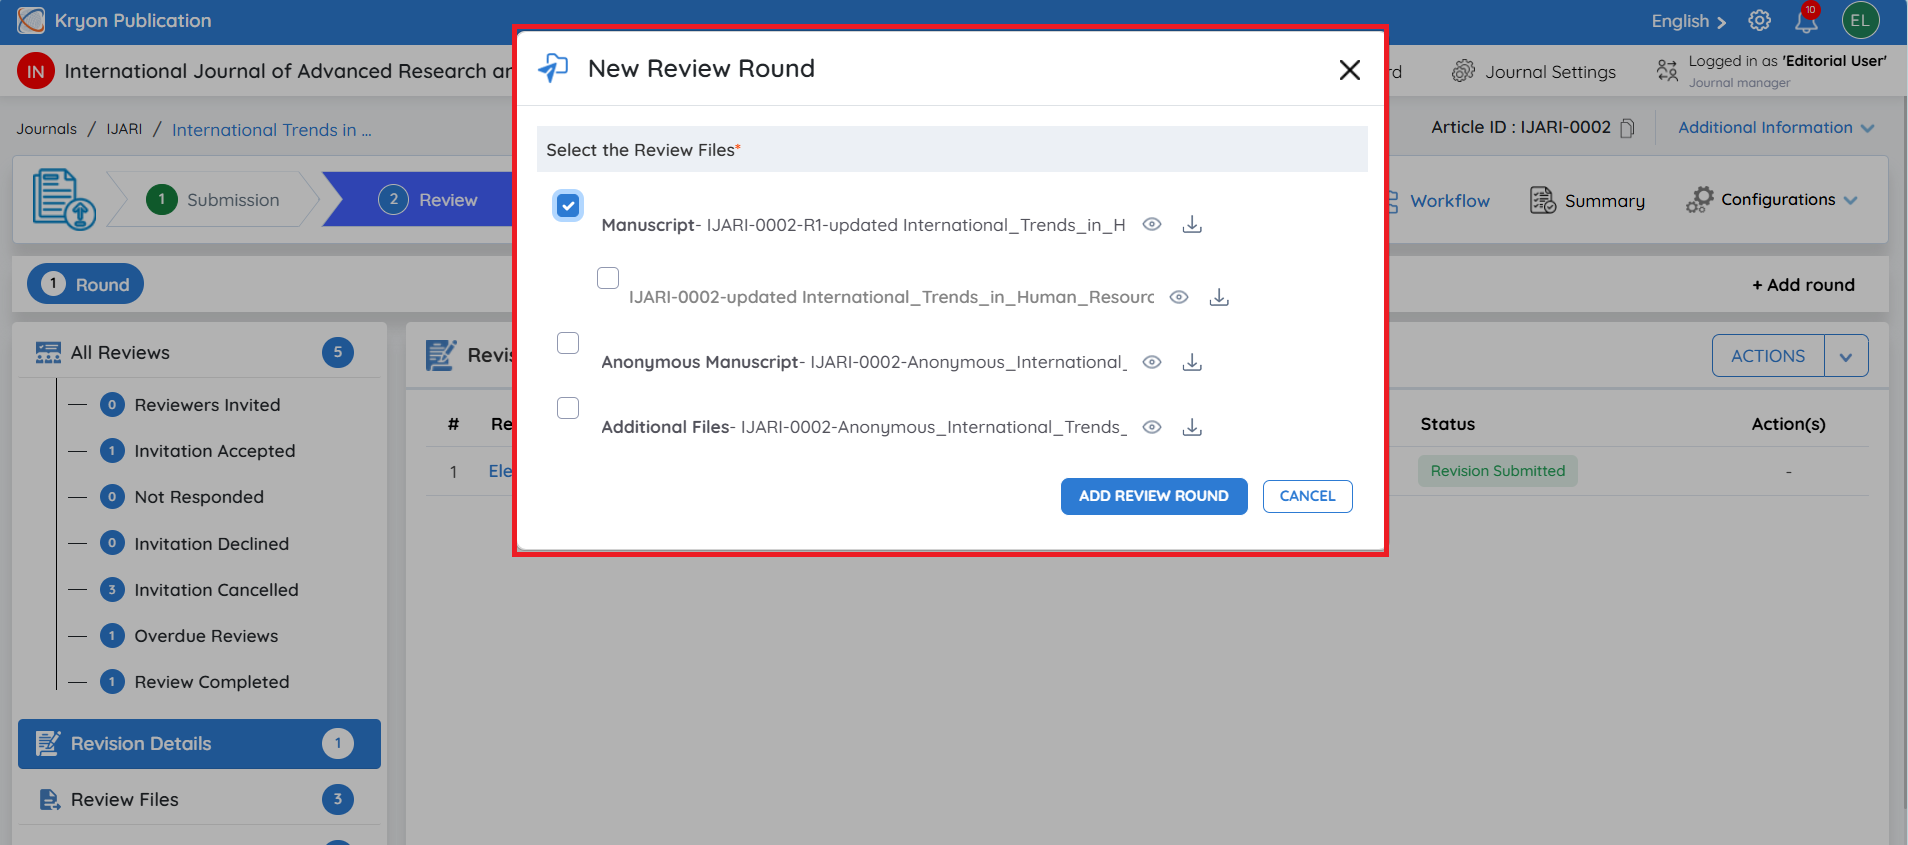Screen dimensions: 1908x845
Task: Preview the Manuscript file via eye icon
Action: tap(1152, 225)
